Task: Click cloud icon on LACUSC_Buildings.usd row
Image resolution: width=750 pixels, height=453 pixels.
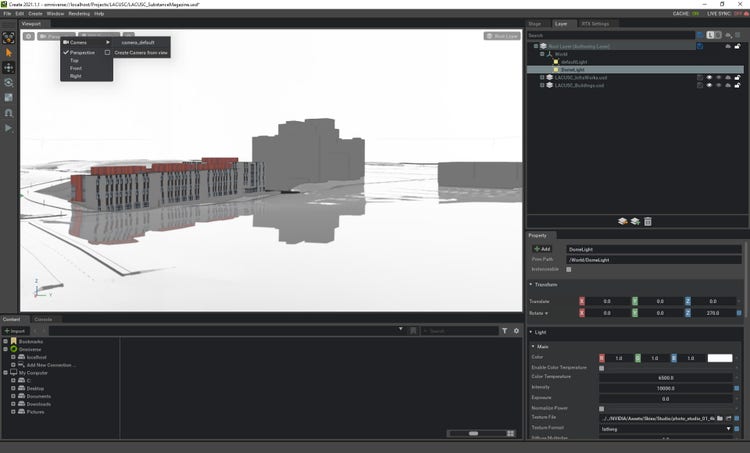Action: (x=728, y=85)
